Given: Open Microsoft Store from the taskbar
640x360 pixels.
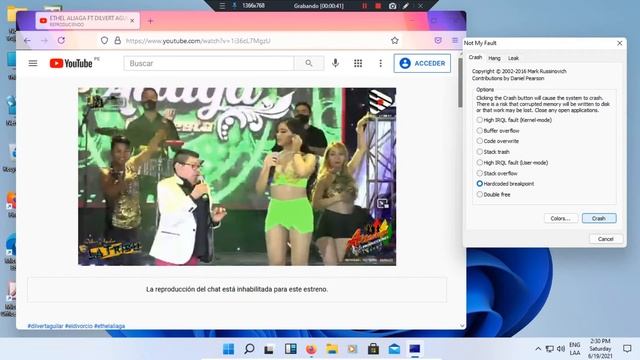Looking at the screenshot, I should click(373, 349).
